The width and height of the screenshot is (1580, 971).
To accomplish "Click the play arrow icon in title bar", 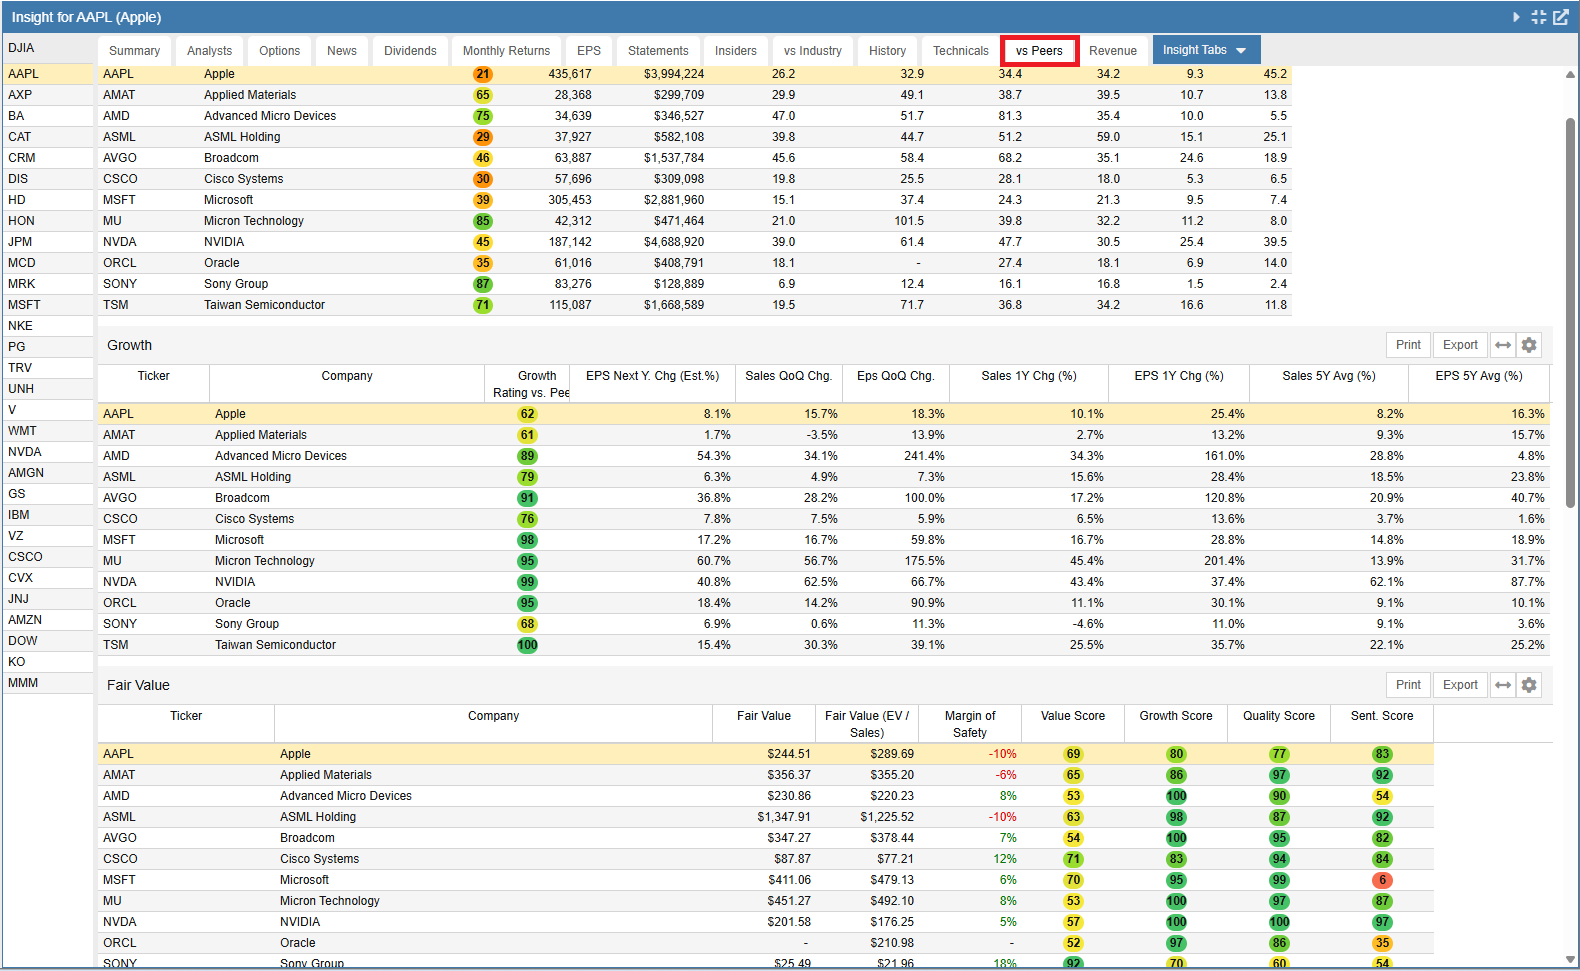I will point(1516,17).
